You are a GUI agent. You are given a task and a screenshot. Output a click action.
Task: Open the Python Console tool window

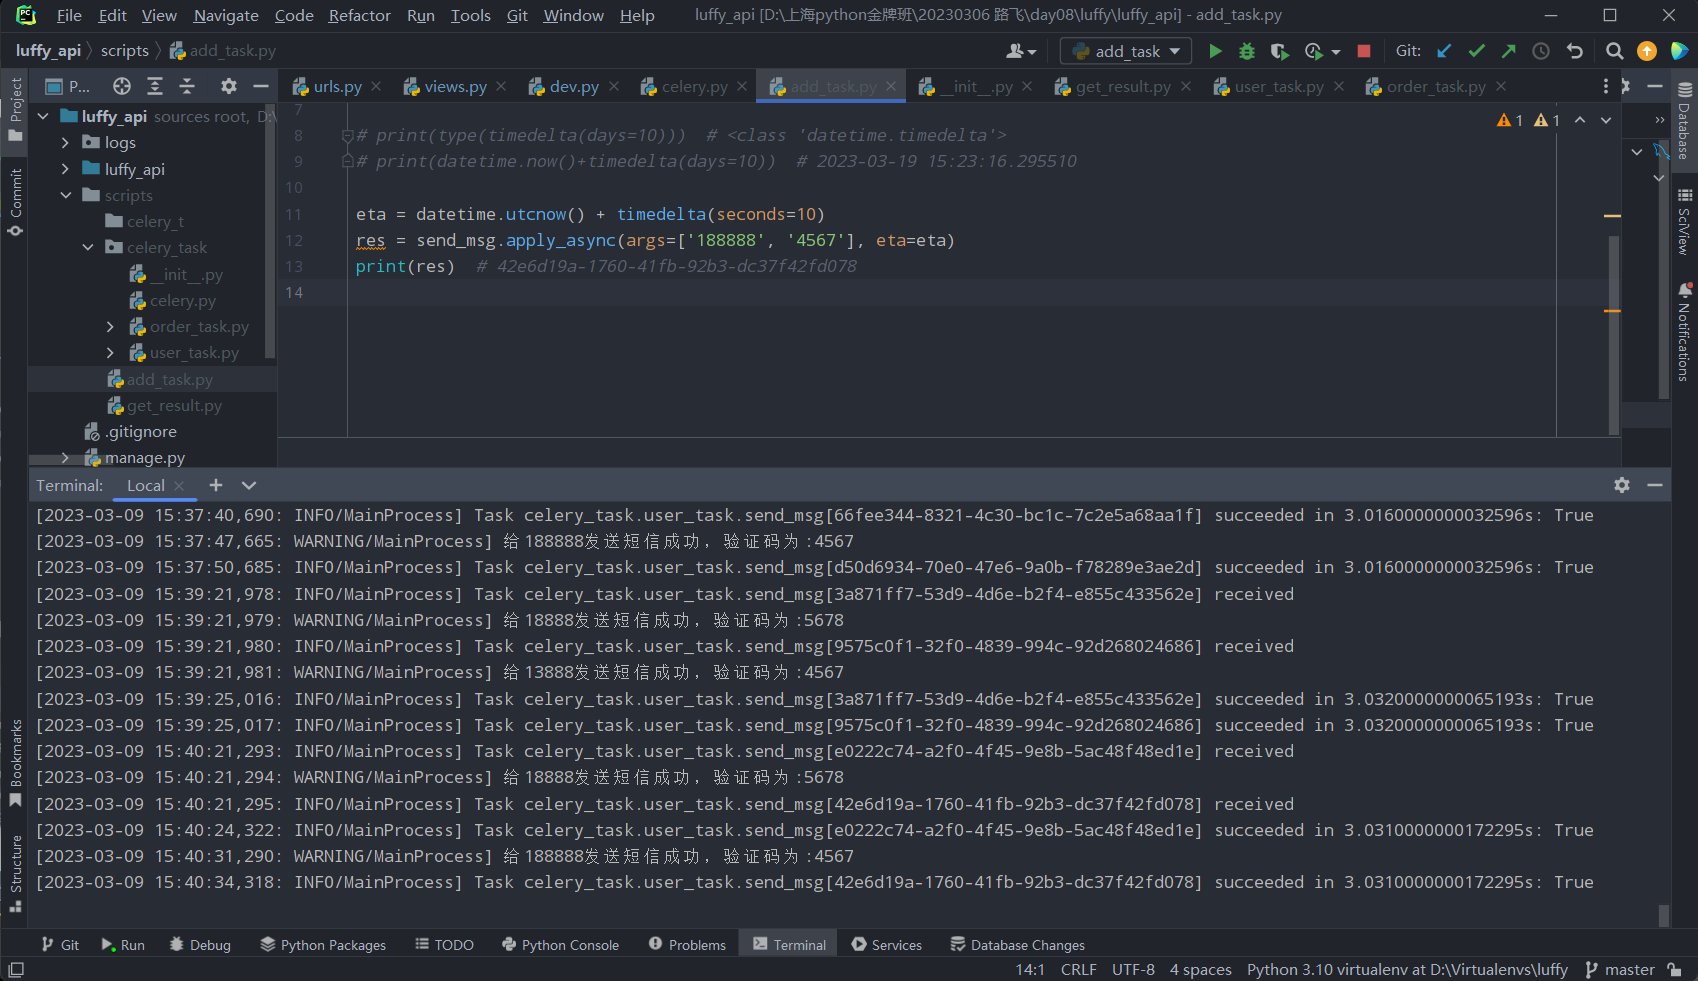pyautogui.click(x=561, y=944)
